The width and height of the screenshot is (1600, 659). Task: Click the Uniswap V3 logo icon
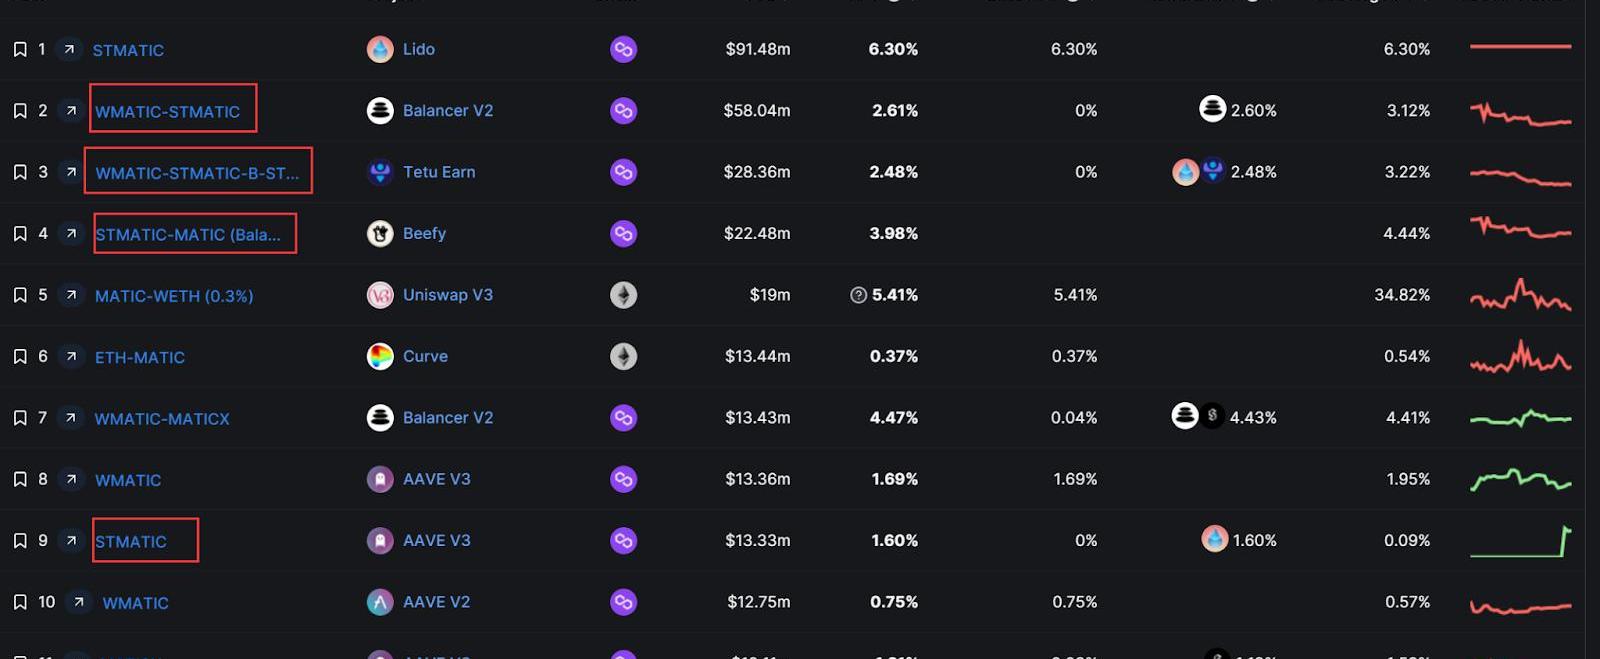pyautogui.click(x=380, y=295)
